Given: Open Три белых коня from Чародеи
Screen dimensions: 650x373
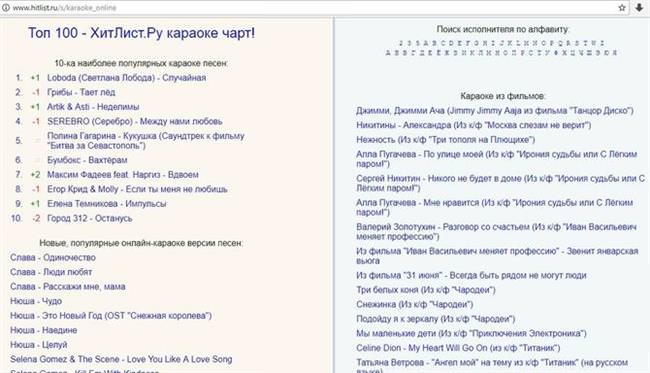Looking at the screenshot, I should coord(426,290).
